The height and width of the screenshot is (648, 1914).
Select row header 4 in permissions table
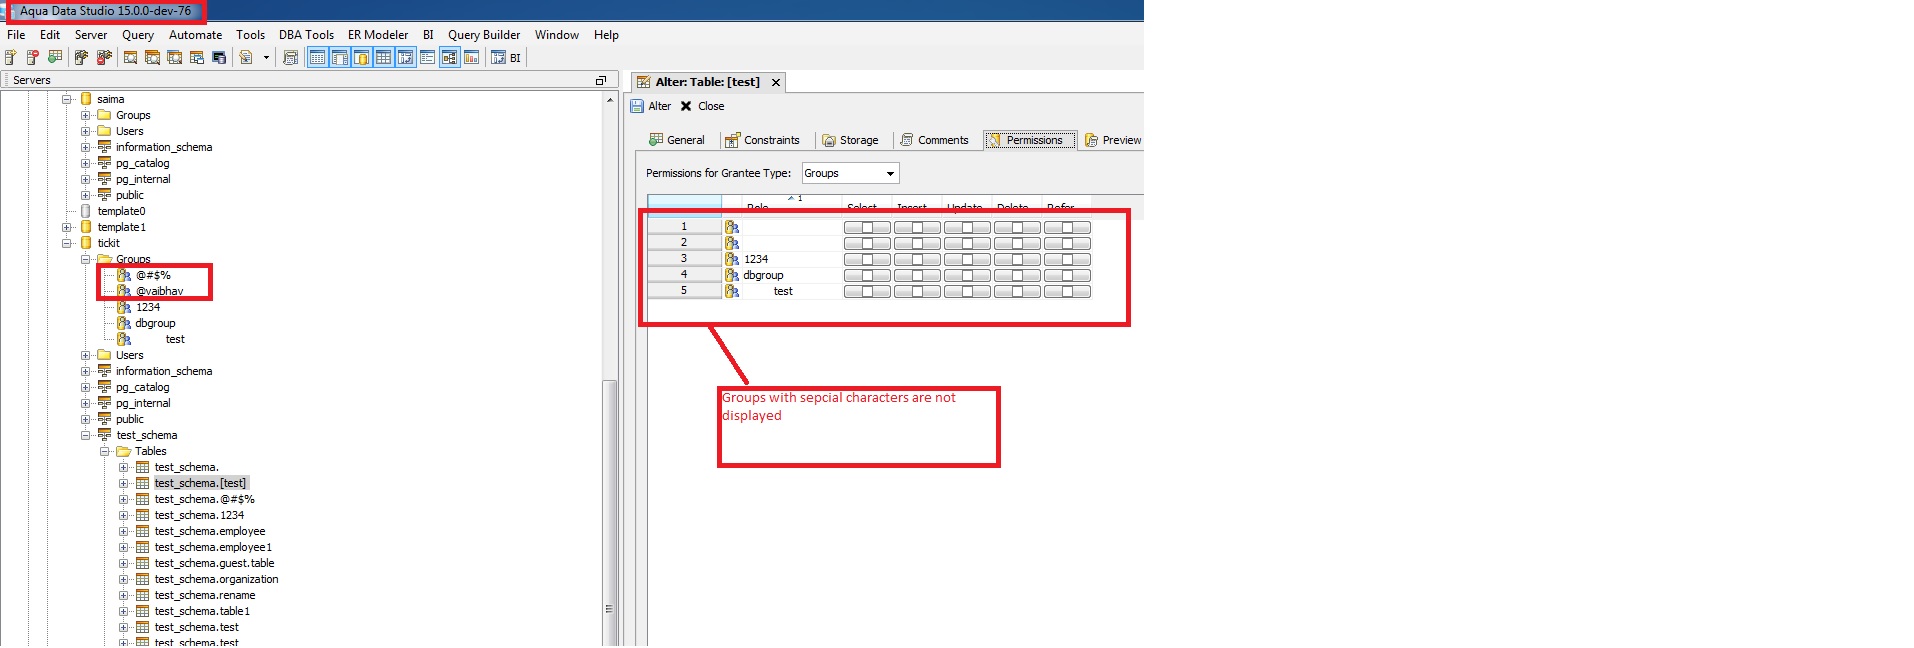coord(684,274)
